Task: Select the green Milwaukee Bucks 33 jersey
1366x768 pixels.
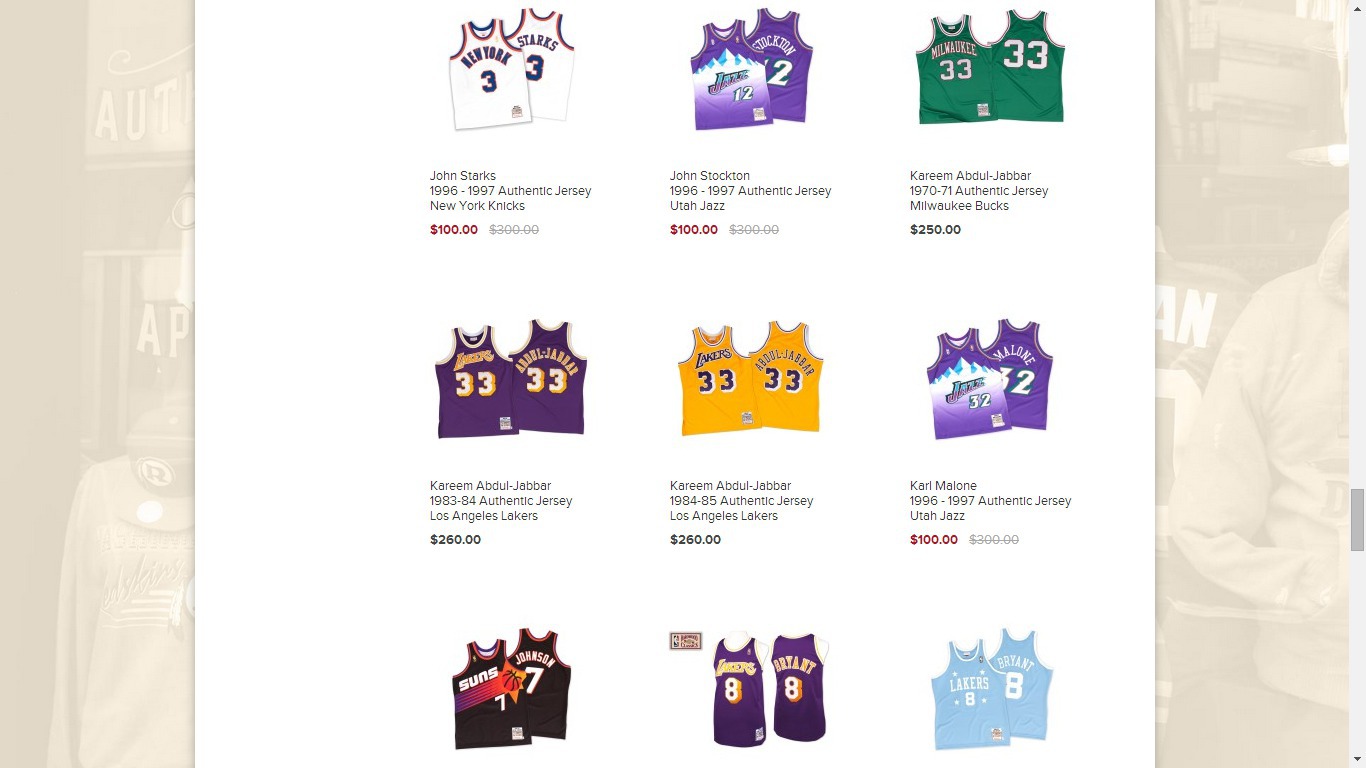Action: click(990, 66)
